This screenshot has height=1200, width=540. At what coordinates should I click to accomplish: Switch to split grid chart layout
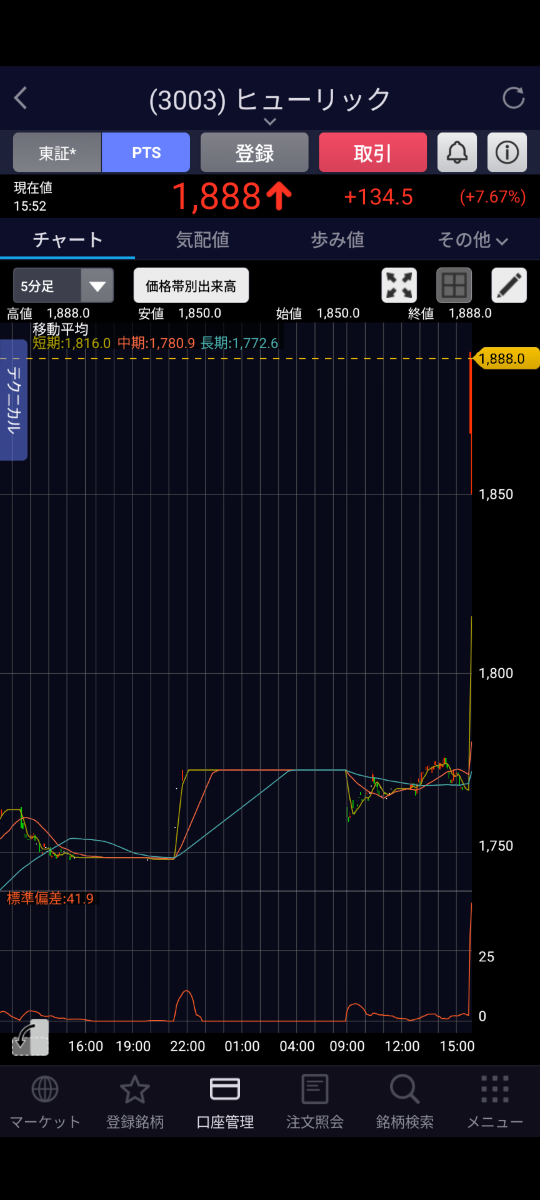[454, 285]
